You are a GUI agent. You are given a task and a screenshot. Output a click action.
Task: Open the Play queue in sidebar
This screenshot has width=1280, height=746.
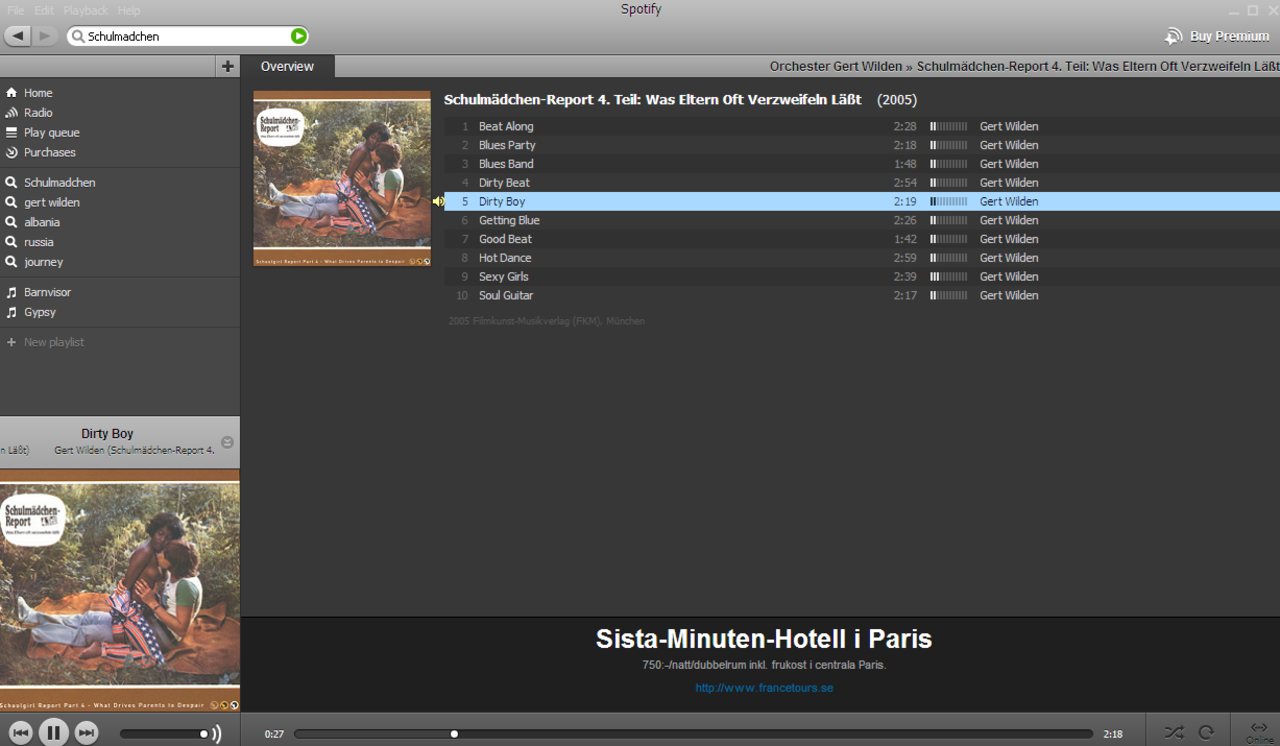[51, 133]
